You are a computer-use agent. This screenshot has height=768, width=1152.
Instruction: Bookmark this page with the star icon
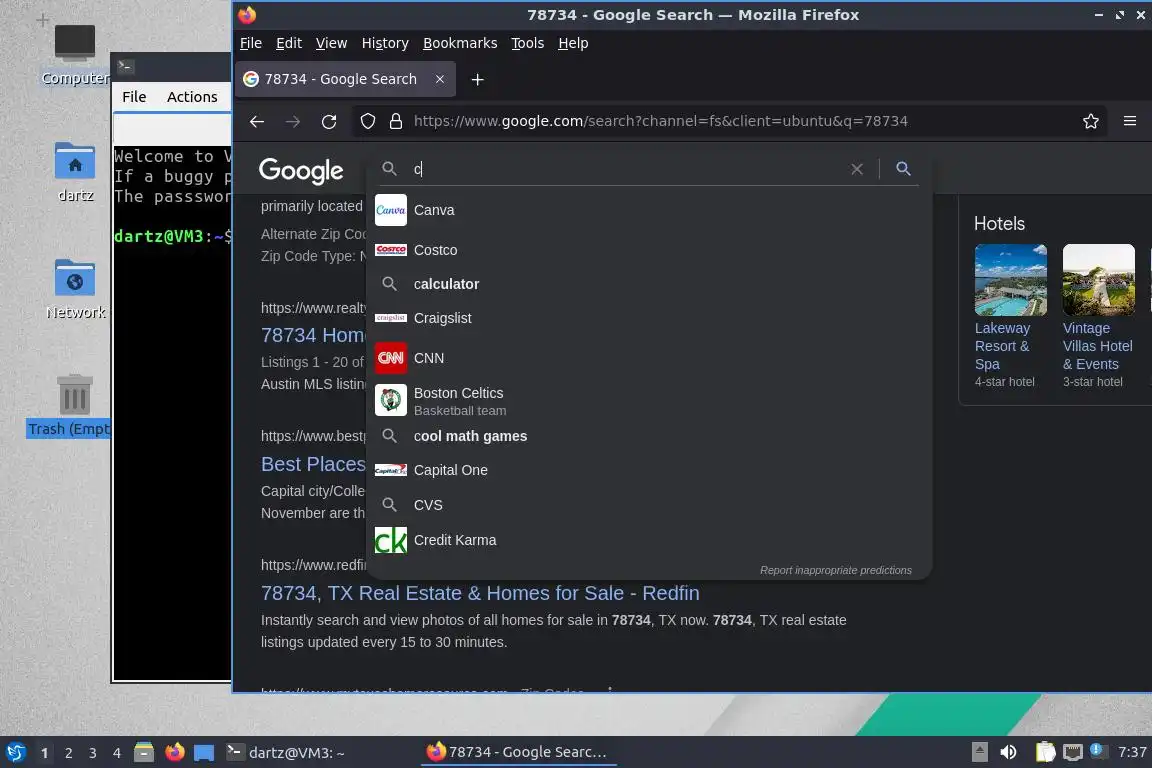pos(1090,121)
